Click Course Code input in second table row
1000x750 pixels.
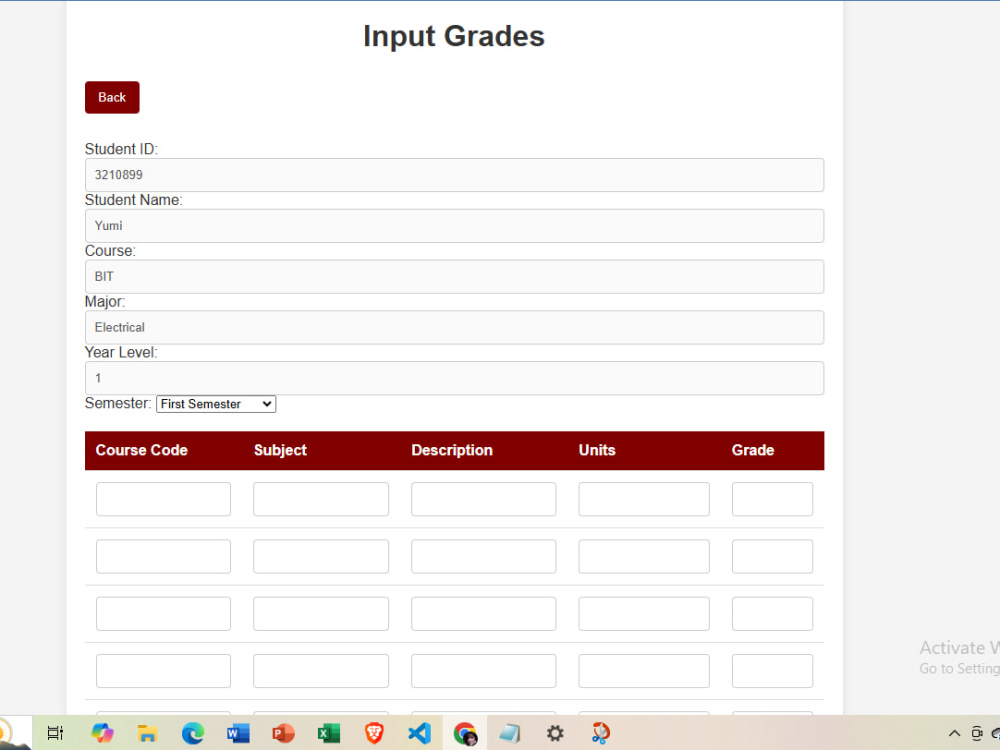point(163,556)
